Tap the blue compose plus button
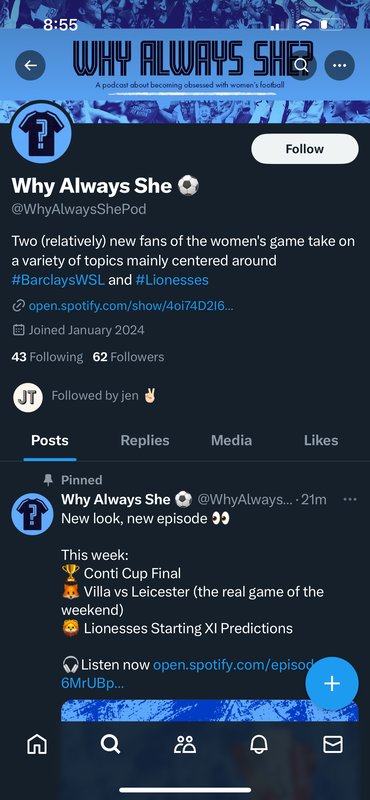The image size is (370, 800). click(332, 684)
